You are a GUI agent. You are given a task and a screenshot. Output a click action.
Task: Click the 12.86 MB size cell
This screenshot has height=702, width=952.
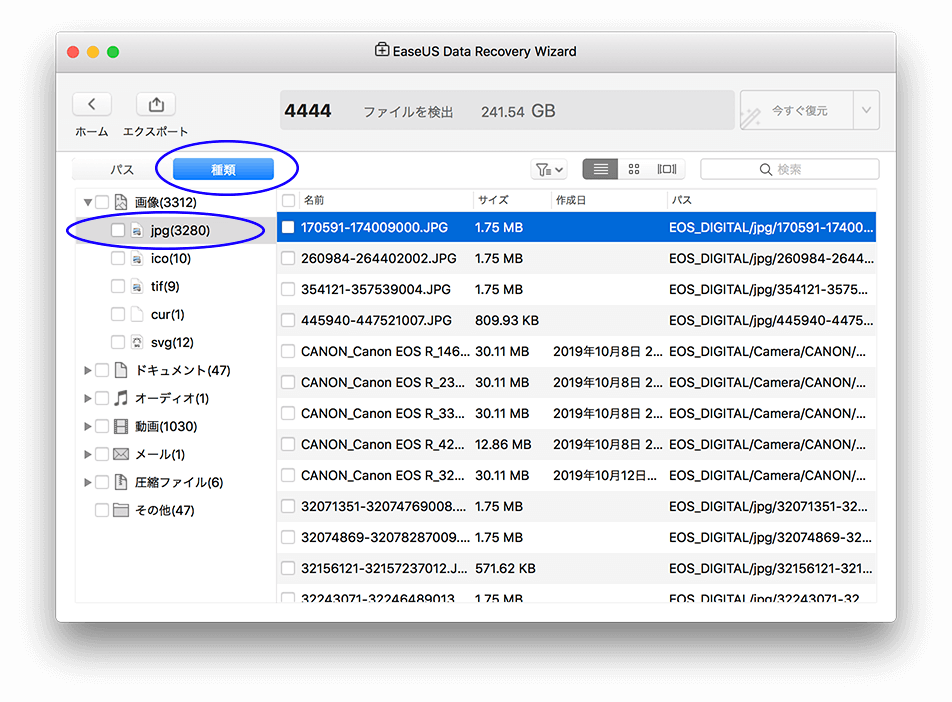pyautogui.click(x=503, y=444)
